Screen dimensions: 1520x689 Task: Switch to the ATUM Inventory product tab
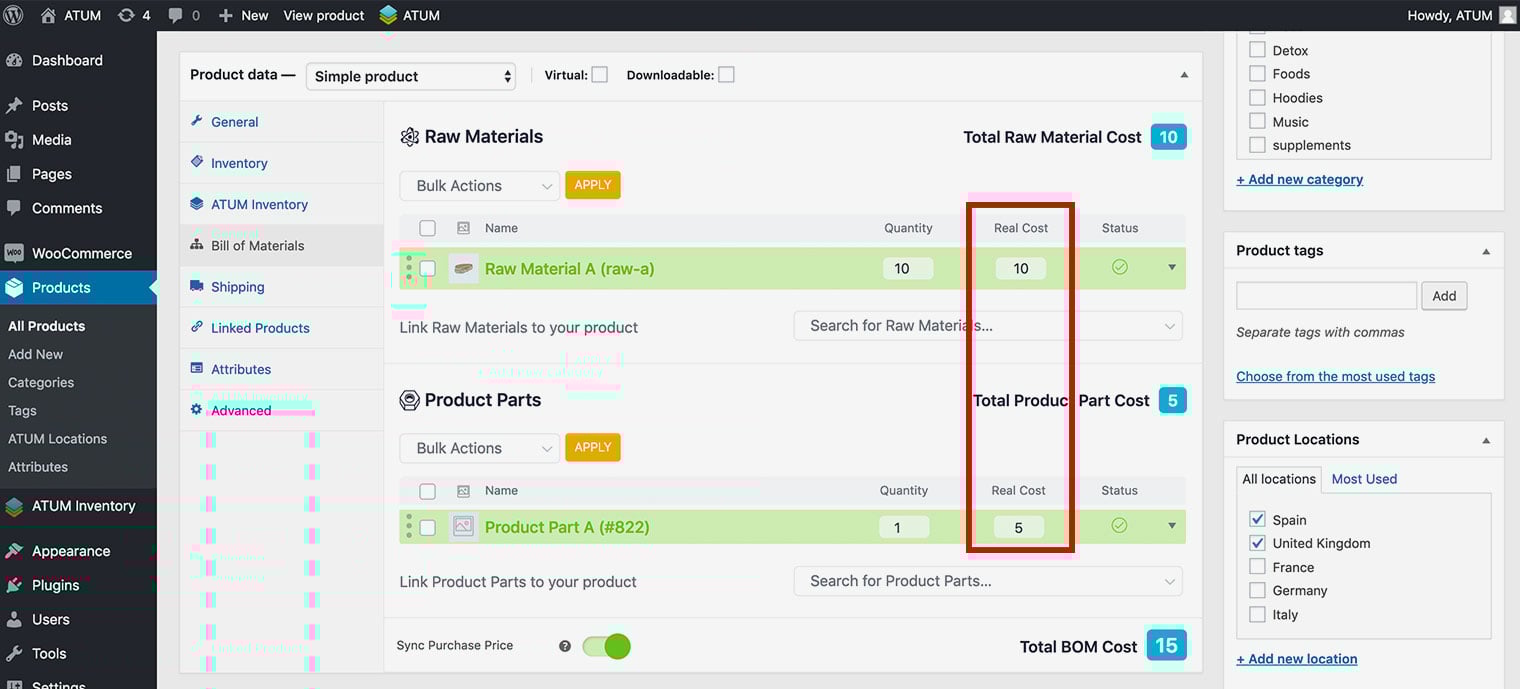[259, 204]
